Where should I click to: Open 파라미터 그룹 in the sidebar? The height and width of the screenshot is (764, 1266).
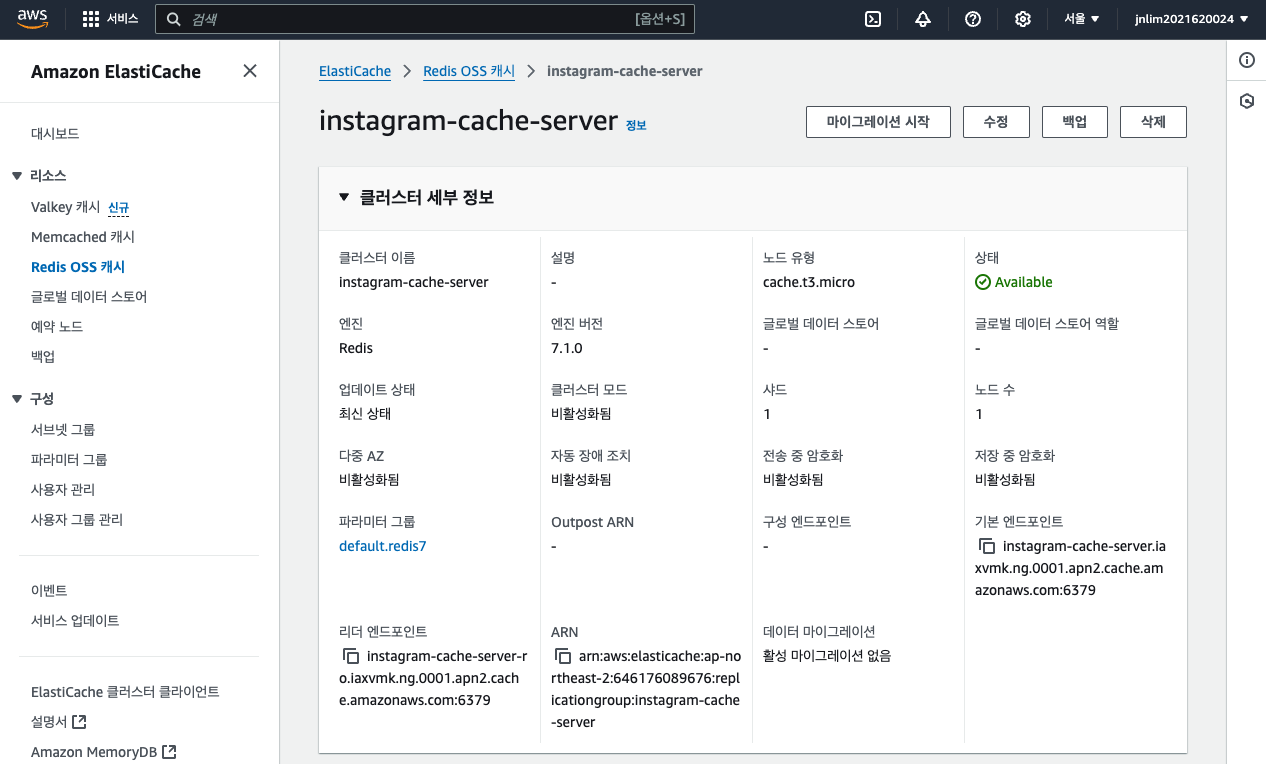69,460
